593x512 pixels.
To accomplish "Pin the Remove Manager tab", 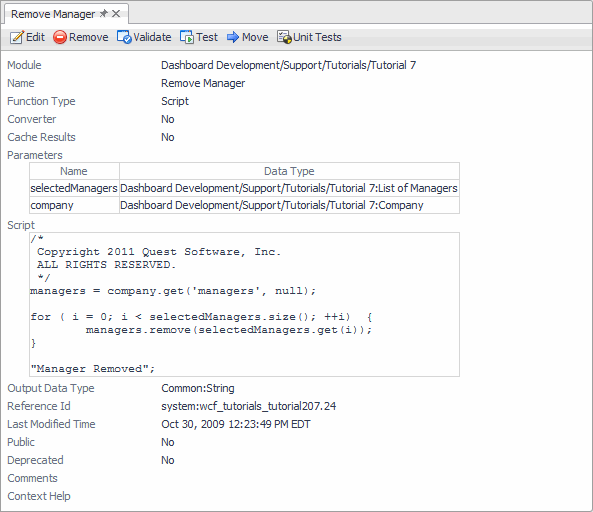I will (103, 14).
